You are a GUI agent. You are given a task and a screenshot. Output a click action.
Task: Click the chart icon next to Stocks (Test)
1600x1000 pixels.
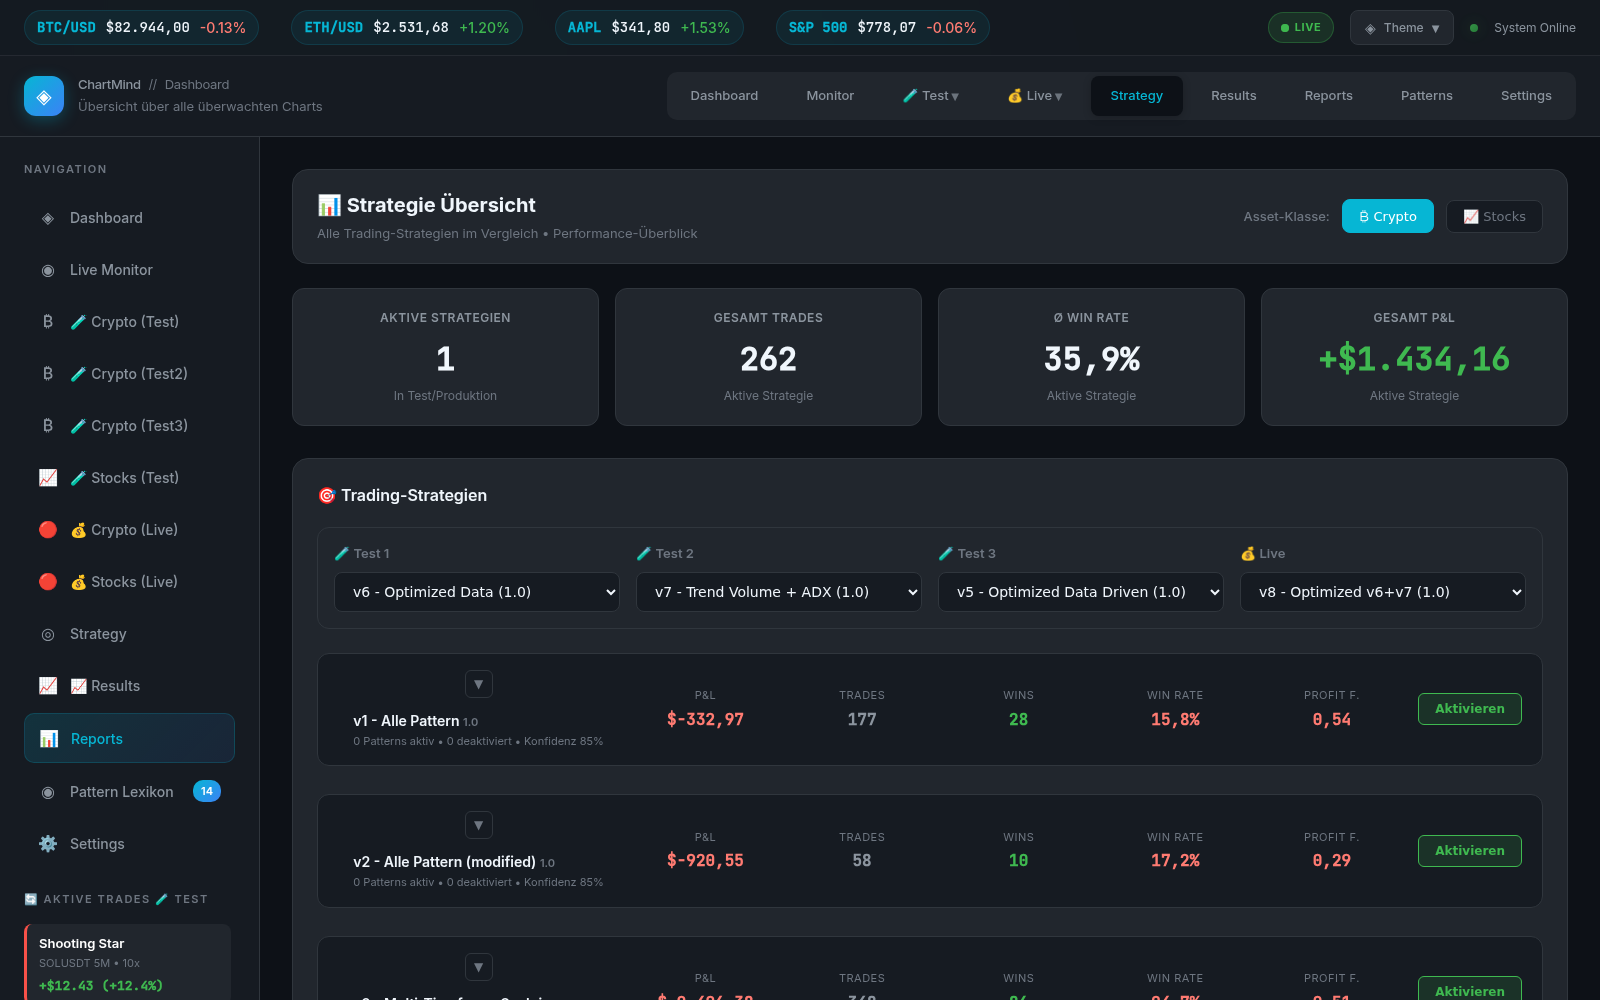coord(48,478)
